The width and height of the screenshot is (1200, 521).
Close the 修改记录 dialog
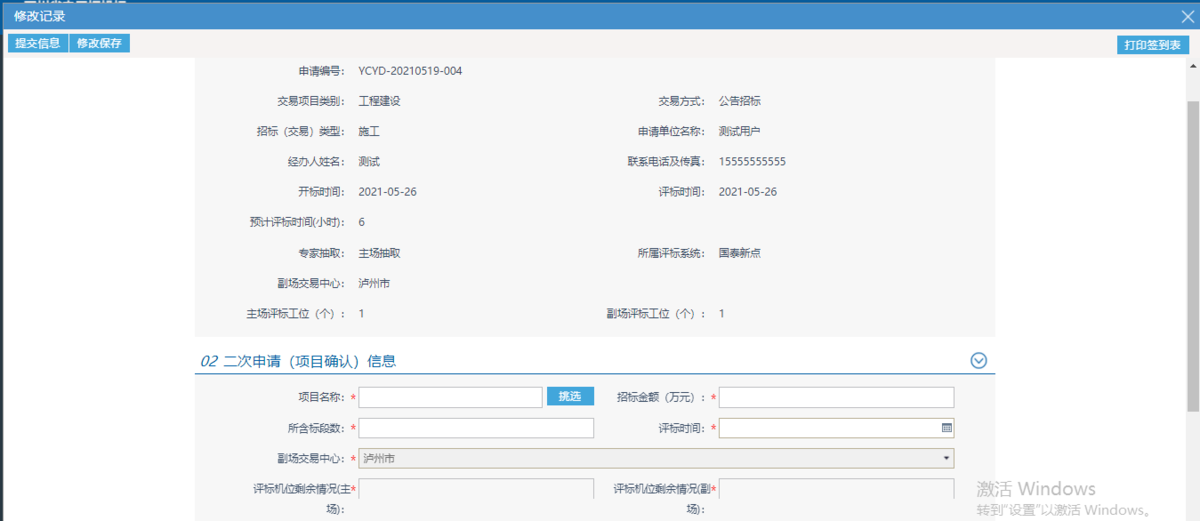click(1187, 15)
